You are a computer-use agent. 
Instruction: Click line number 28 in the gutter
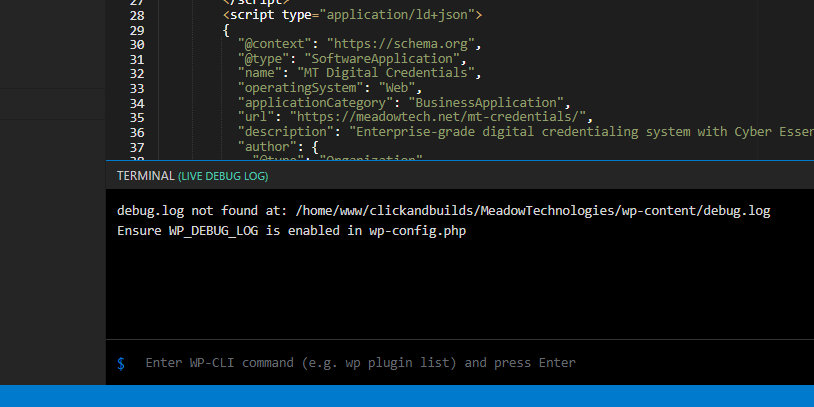(x=137, y=16)
